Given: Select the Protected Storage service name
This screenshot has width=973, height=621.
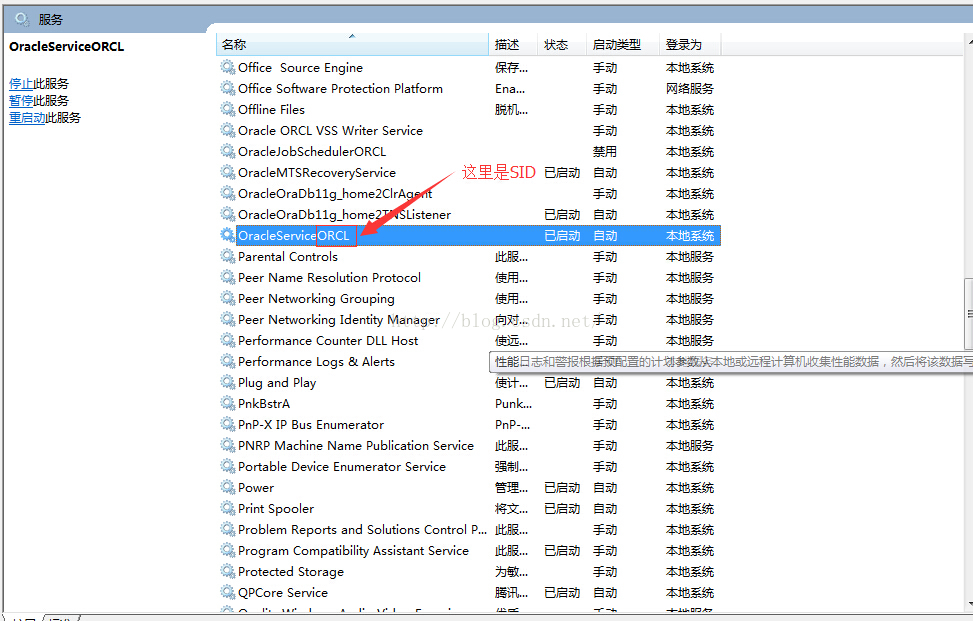Looking at the screenshot, I should coord(290,572).
